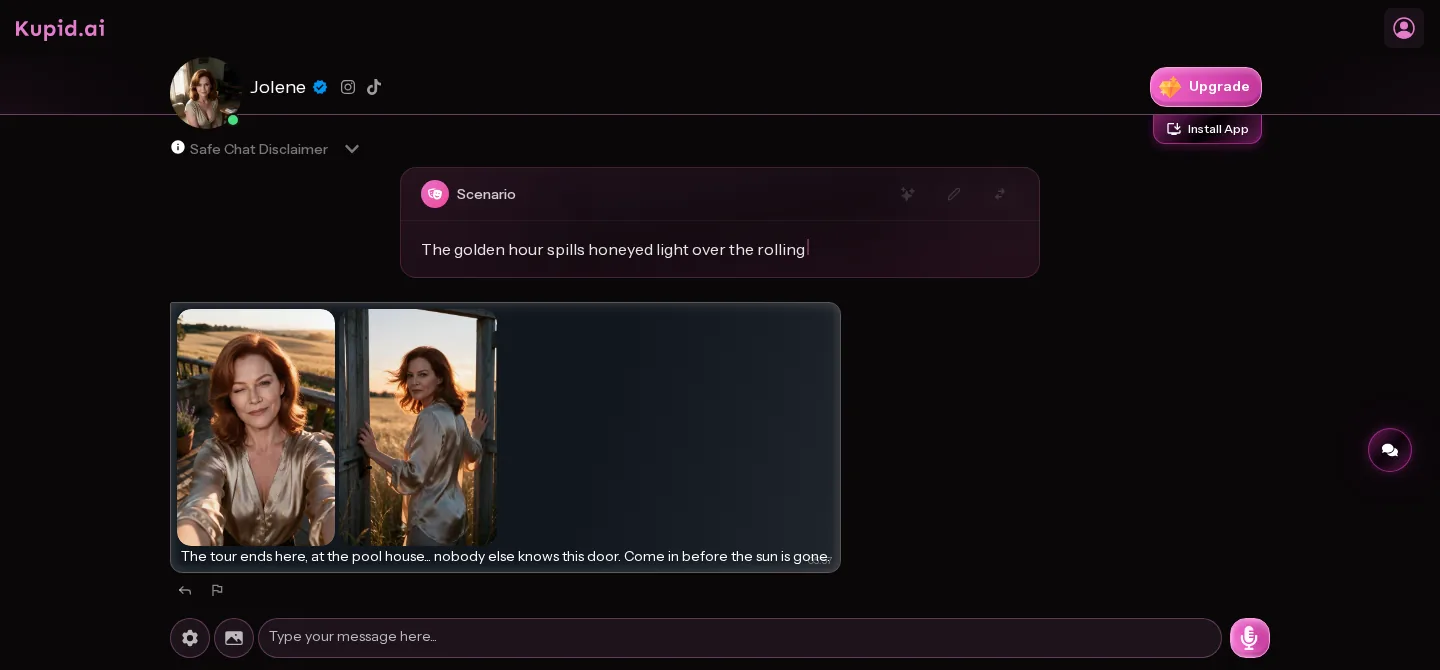Click the Install App button
Image resolution: width=1440 pixels, height=670 pixels.
tap(1207, 129)
